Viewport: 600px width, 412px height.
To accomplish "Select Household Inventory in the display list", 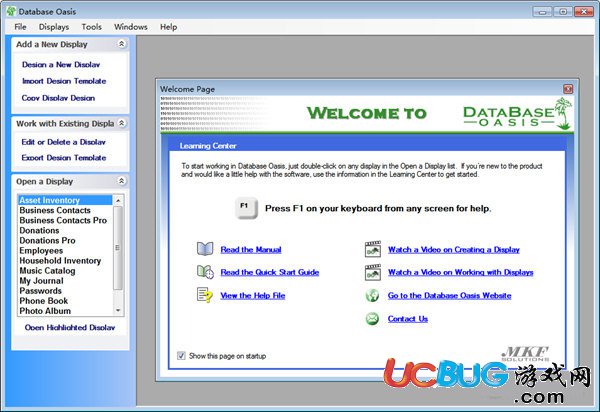I will tap(65, 261).
